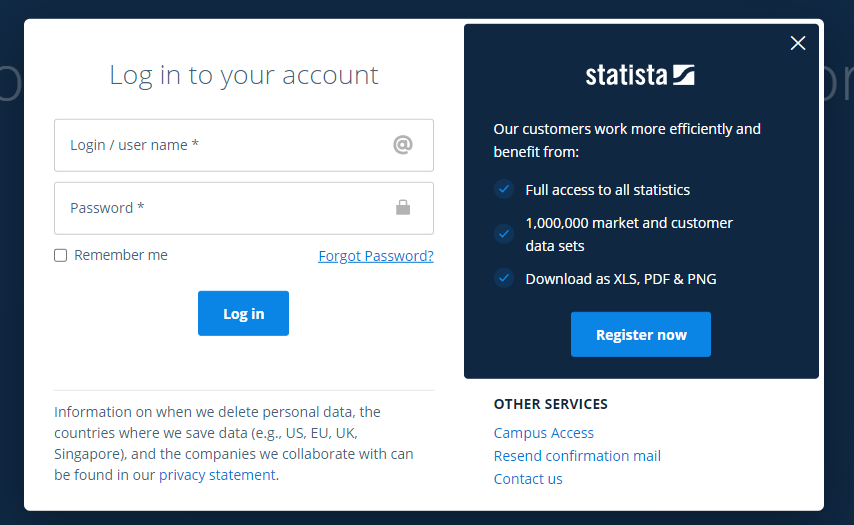Open the Forgot Password? link
Screen dimensions: 854x525
376,256
